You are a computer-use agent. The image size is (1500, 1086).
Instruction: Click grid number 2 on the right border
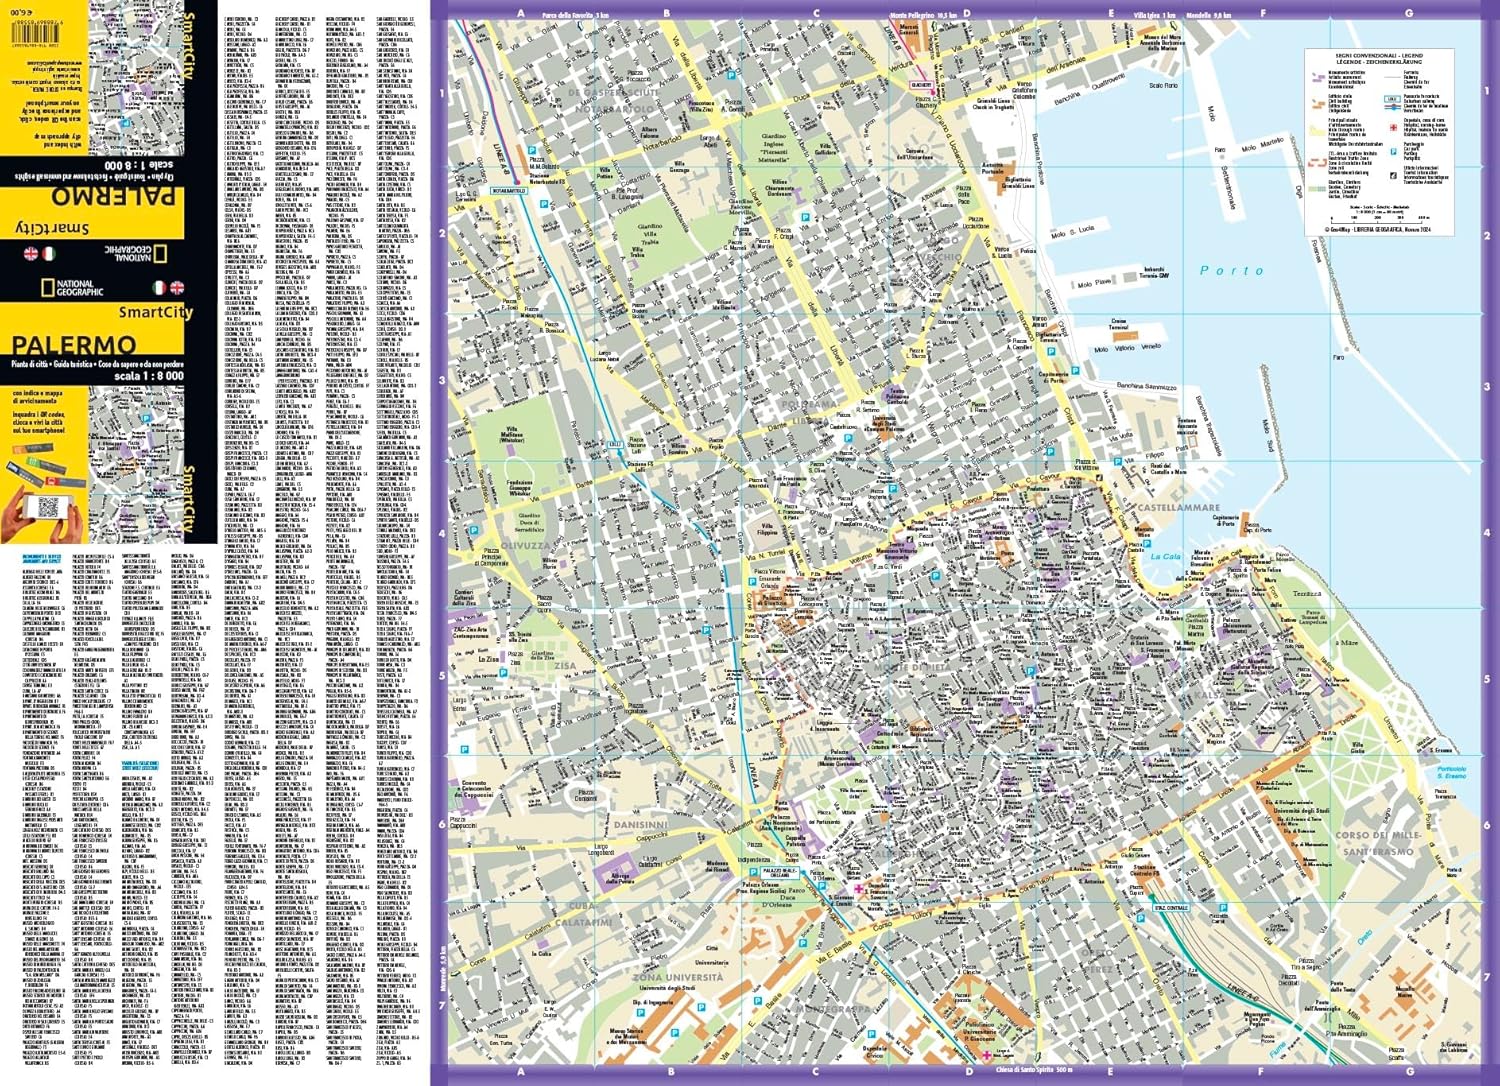[x=1487, y=236]
